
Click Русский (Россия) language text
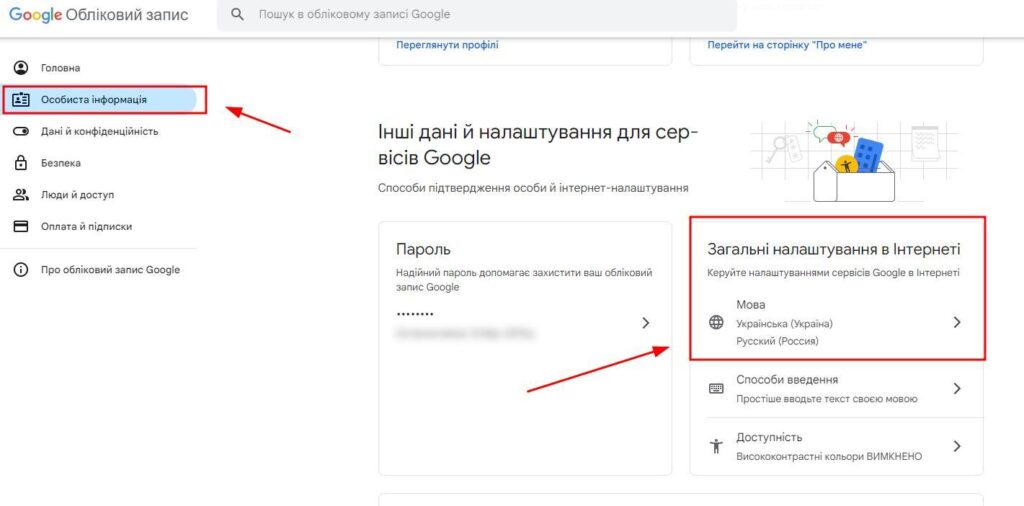point(777,341)
